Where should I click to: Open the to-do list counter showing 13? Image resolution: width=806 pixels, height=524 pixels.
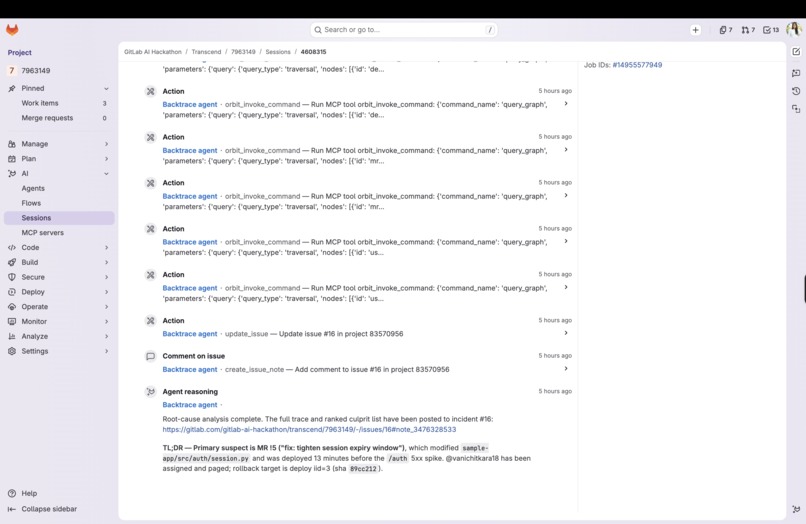[x=771, y=30]
